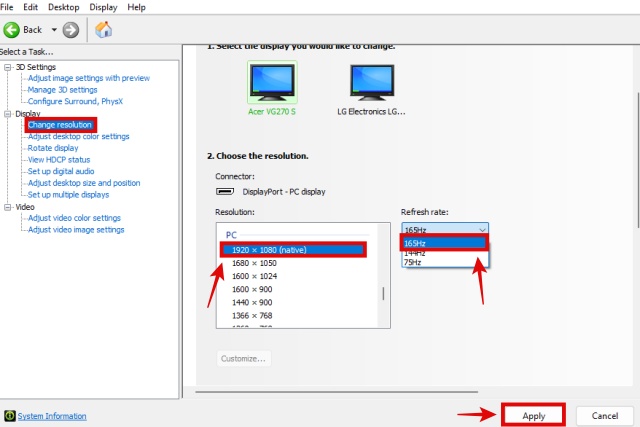Image resolution: width=640 pixels, height=427 pixels.
Task: Collapse the Video tree node
Action: click(x=8, y=207)
